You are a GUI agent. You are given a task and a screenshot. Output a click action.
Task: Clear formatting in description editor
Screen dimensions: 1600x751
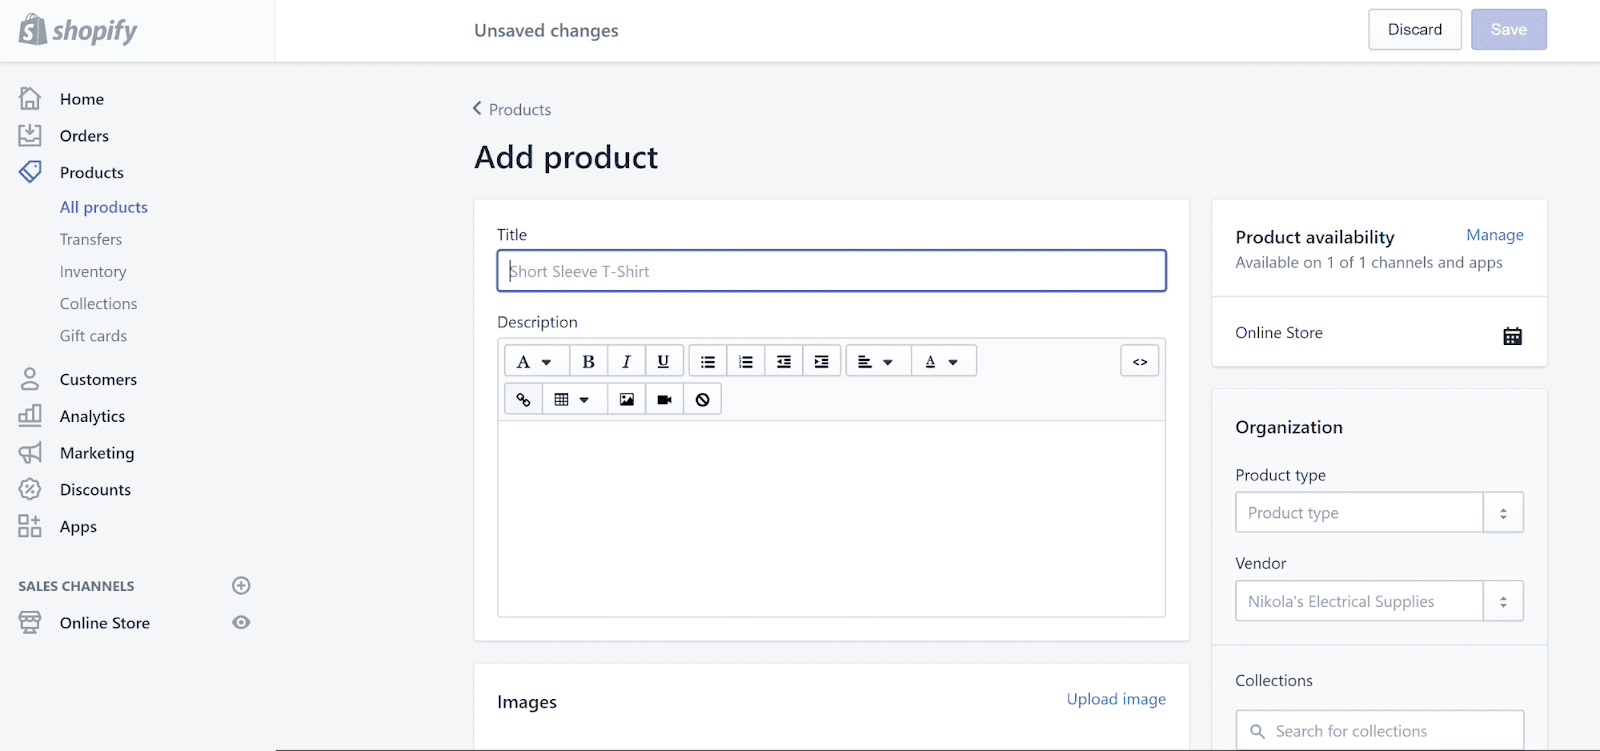703,399
